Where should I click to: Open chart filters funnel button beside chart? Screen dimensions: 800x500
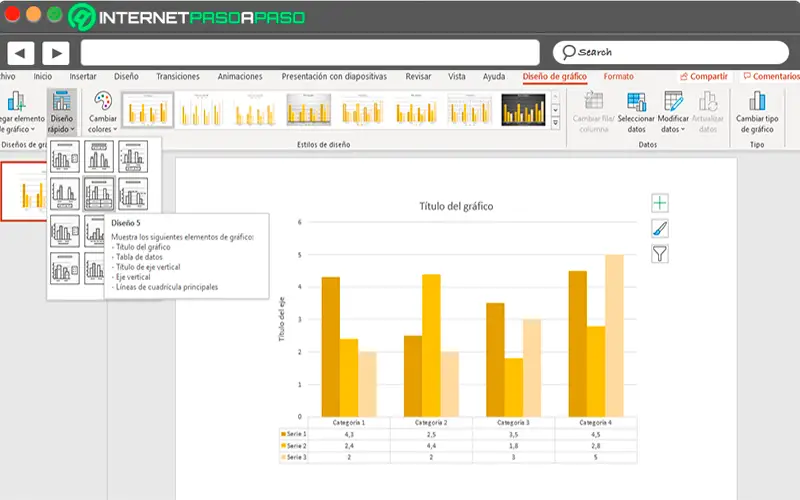660,254
